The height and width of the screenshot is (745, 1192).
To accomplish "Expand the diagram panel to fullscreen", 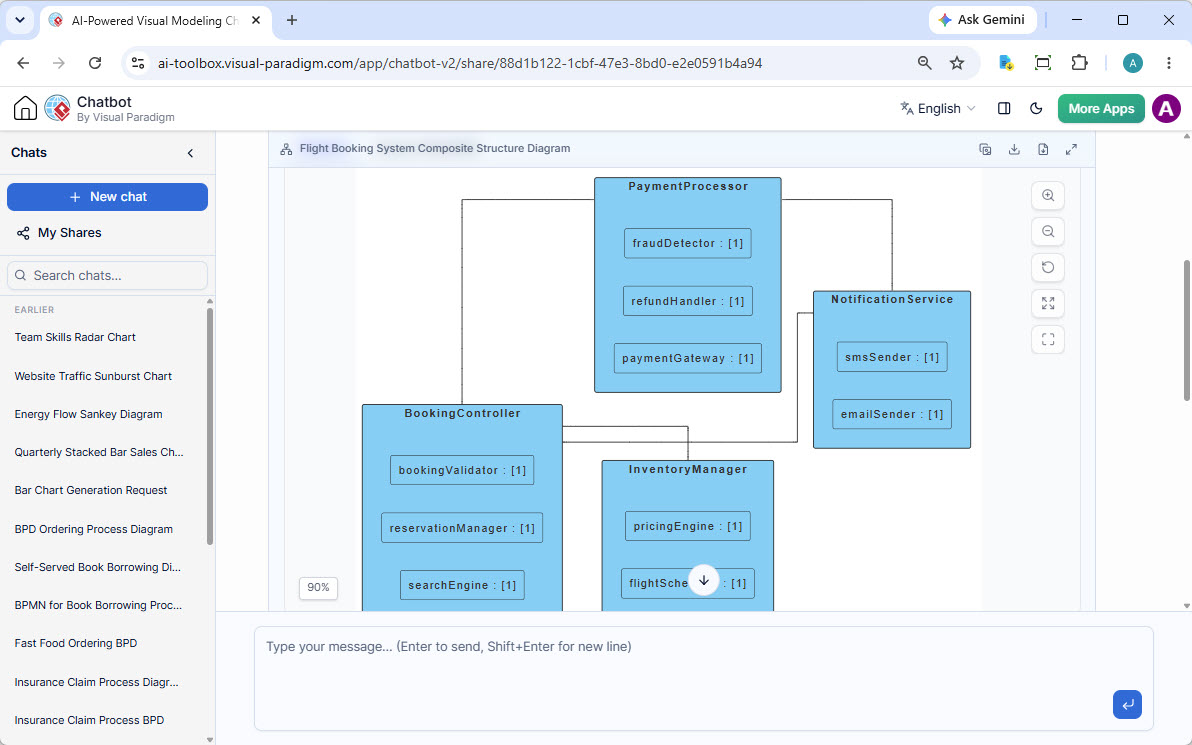I will click(1071, 149).
